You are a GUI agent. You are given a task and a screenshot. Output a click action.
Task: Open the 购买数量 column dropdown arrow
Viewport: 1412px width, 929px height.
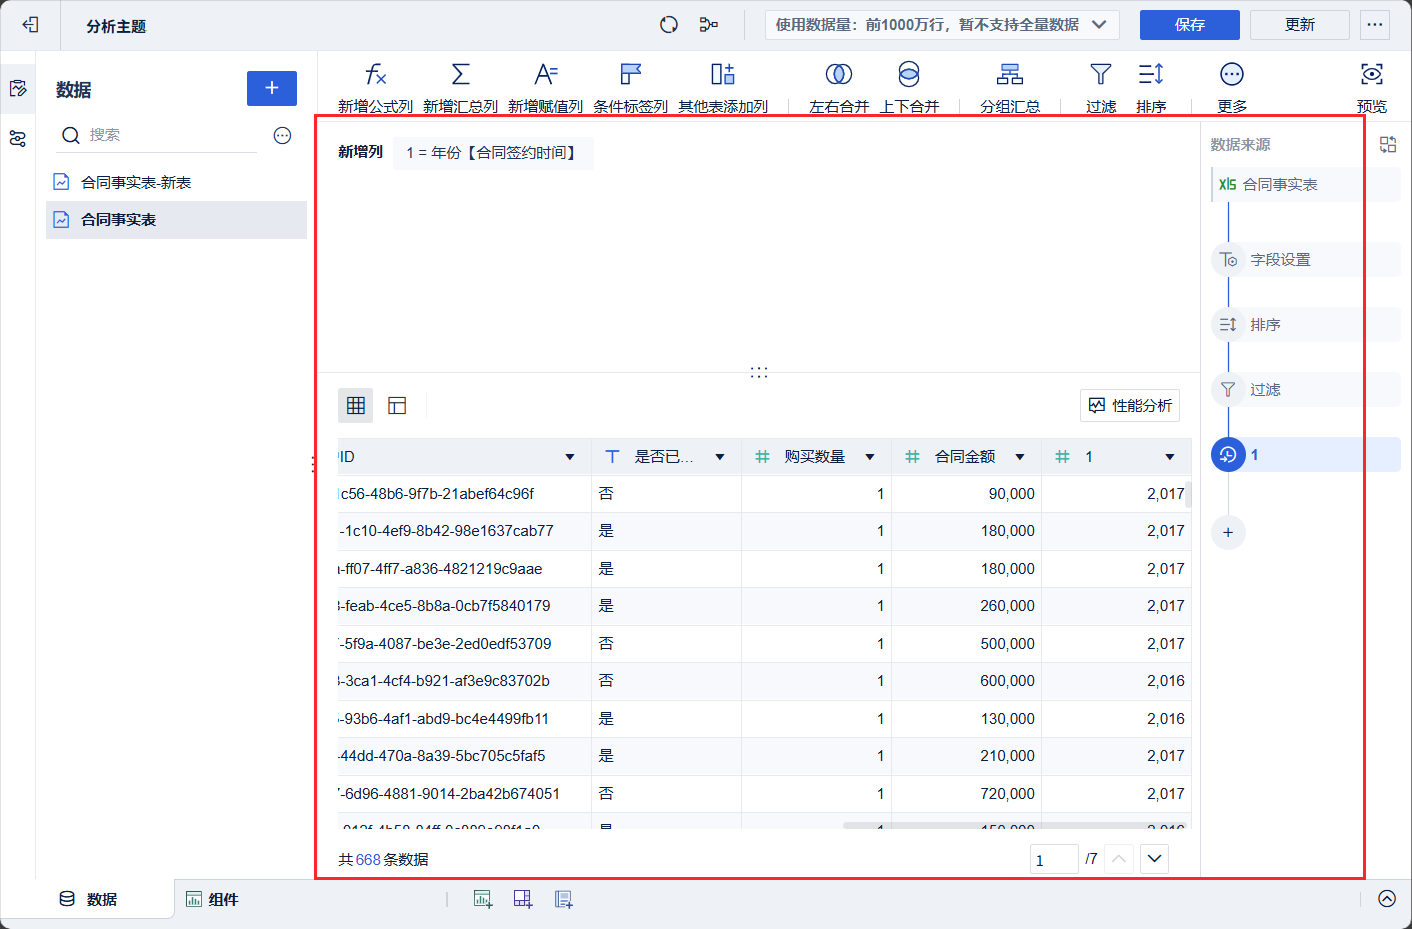pyautogui.click(x=870, y=457)
